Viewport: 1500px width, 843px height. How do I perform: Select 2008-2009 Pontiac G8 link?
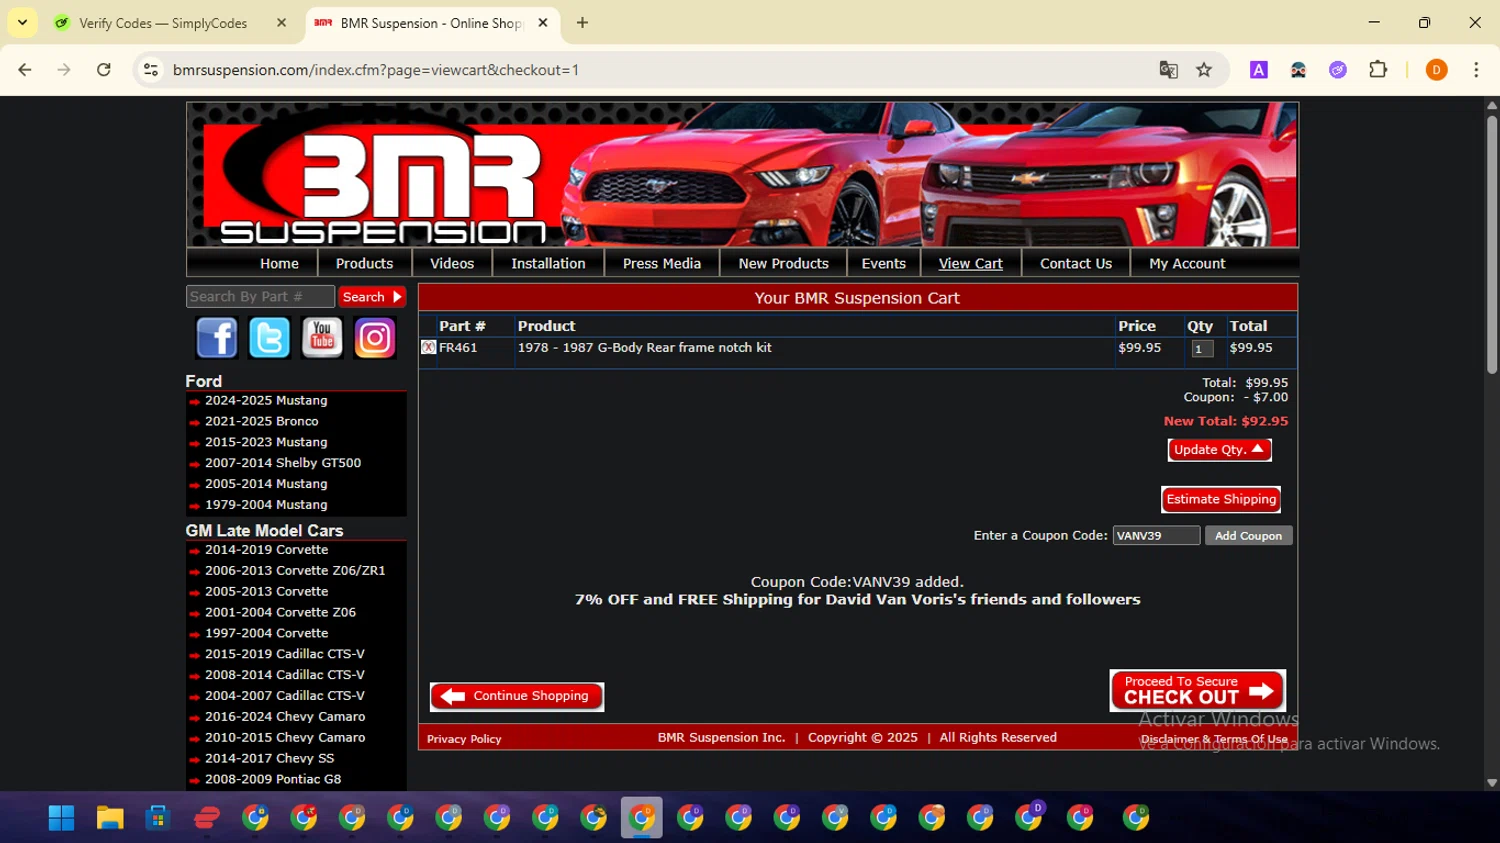point(273,779)
